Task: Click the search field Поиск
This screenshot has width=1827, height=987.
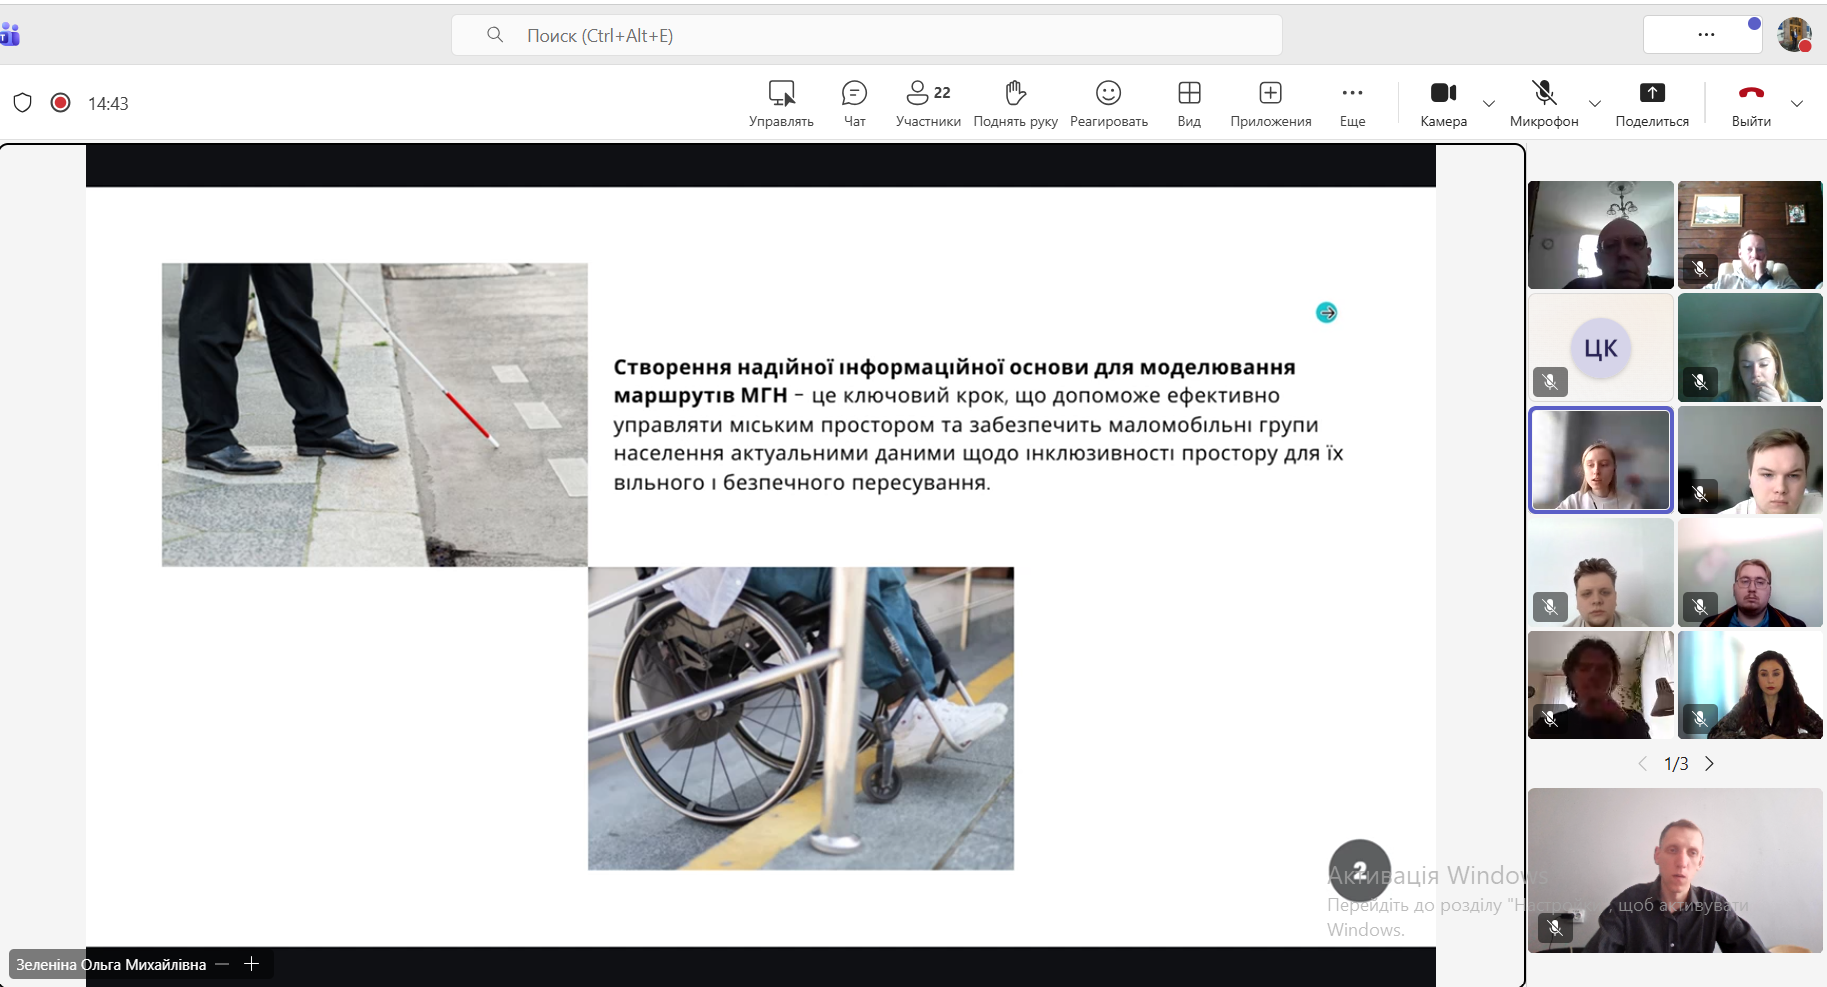Action: point(866,36)
